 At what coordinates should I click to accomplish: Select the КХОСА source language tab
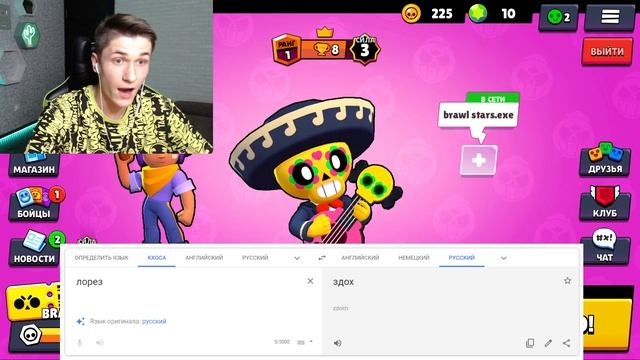157,258
